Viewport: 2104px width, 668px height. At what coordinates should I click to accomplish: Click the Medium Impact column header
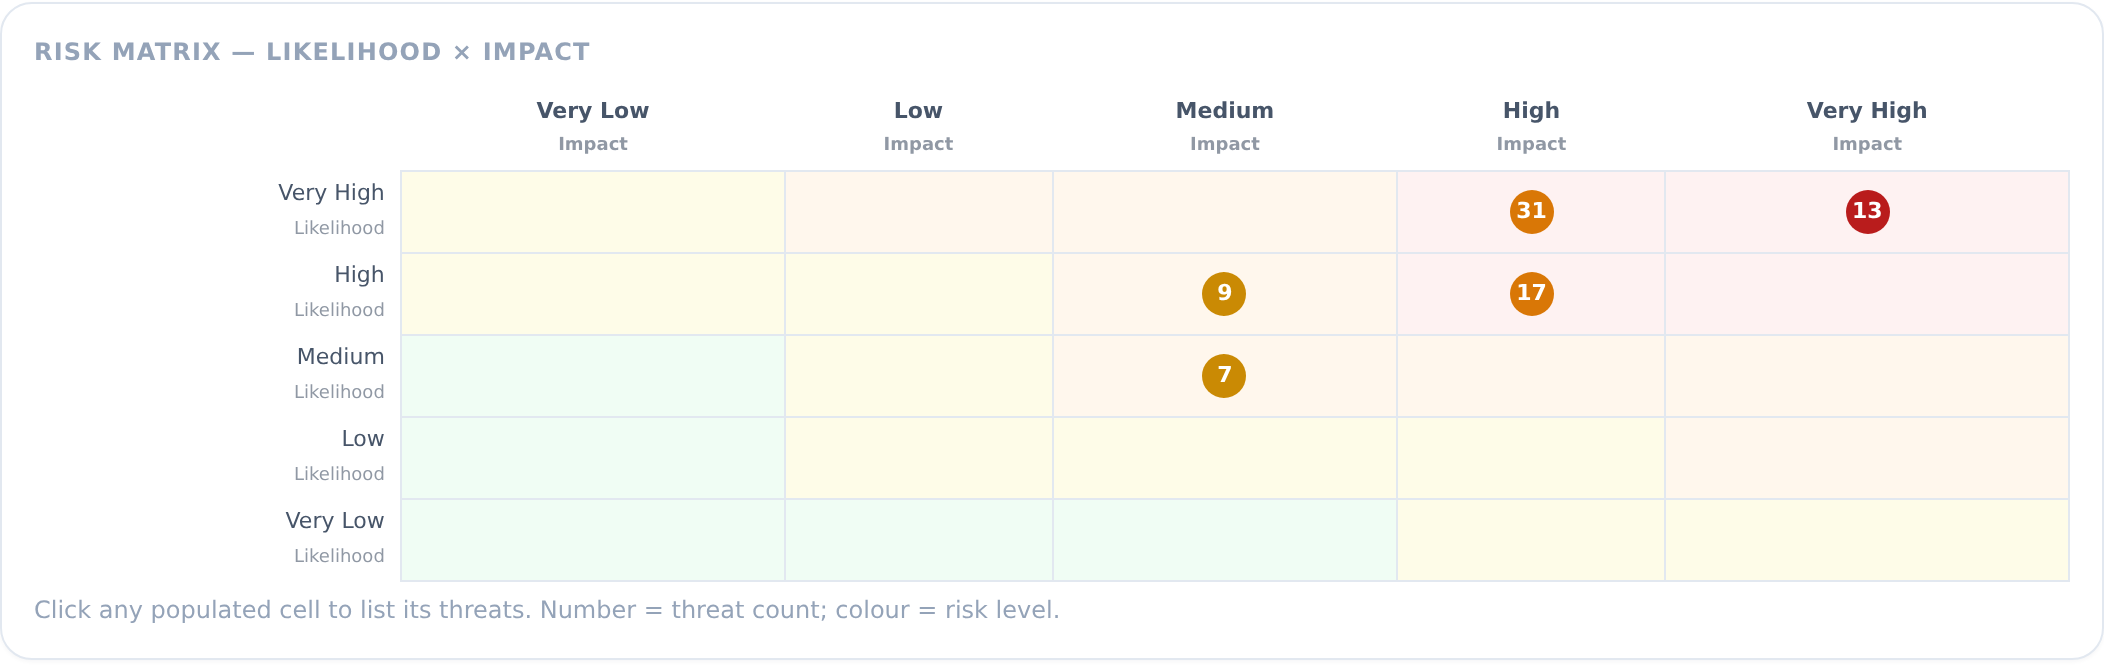click(x=1225, y=126)
